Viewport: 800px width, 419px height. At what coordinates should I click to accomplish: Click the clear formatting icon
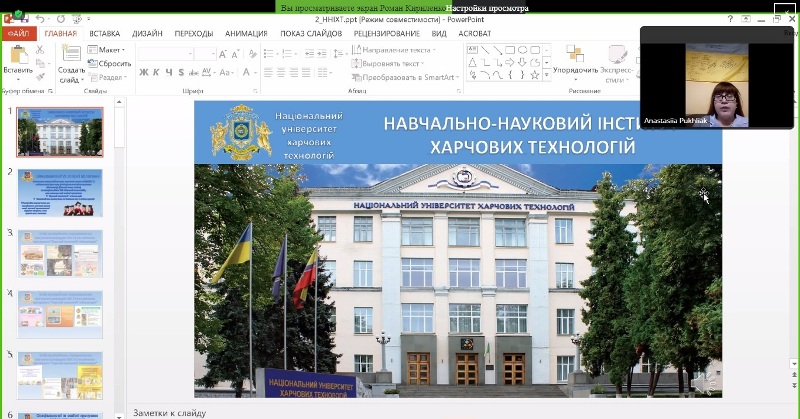(252, 54)
